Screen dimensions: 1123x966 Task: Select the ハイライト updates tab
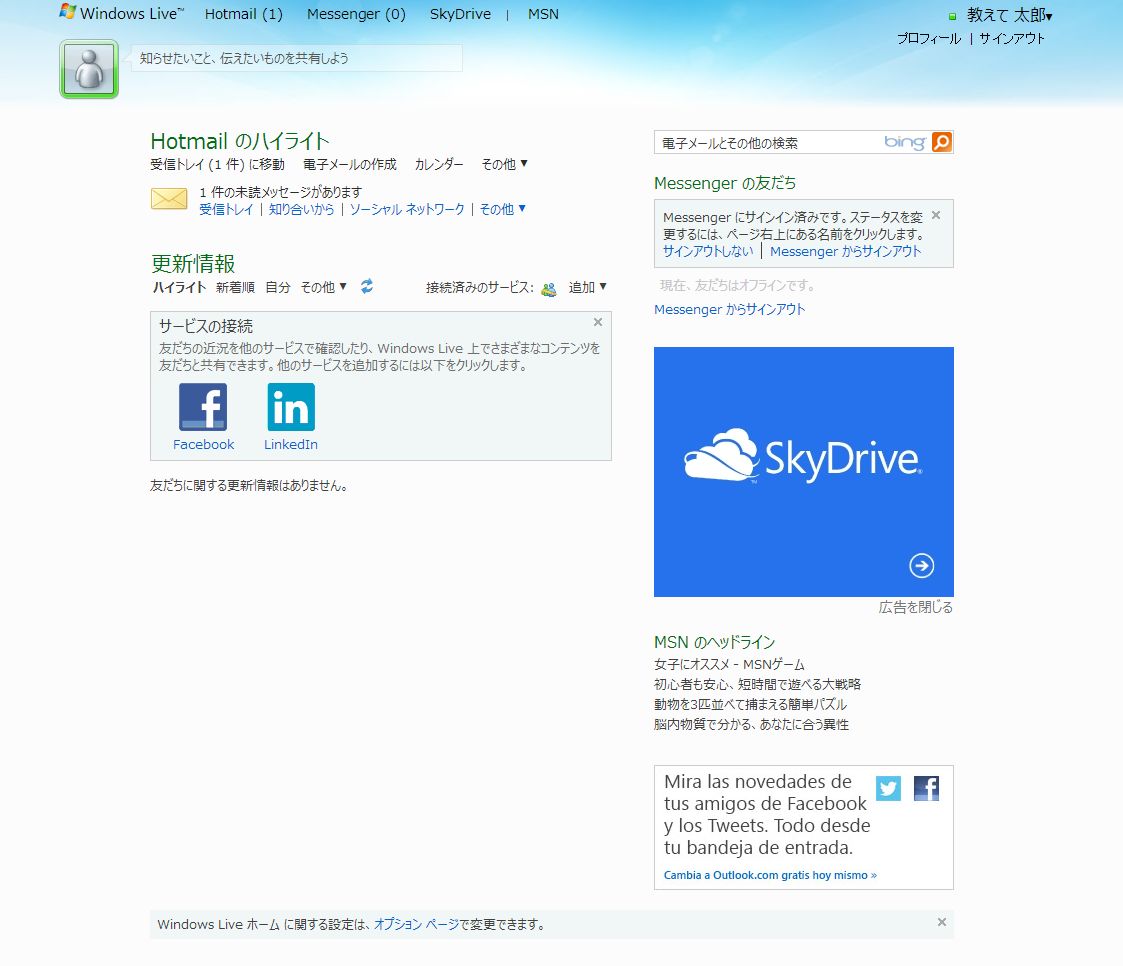[x=179, y=287]
